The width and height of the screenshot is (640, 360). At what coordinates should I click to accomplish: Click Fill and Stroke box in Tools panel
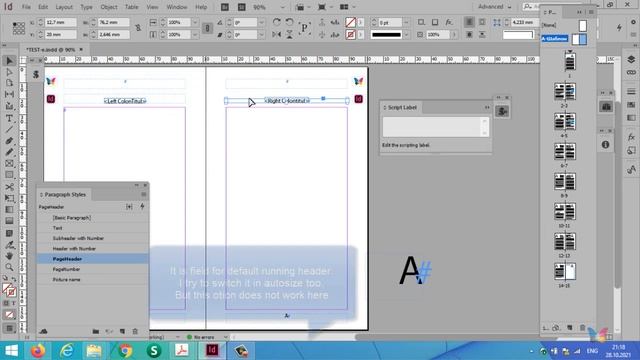pyautogui.click(x=9, y=290)
